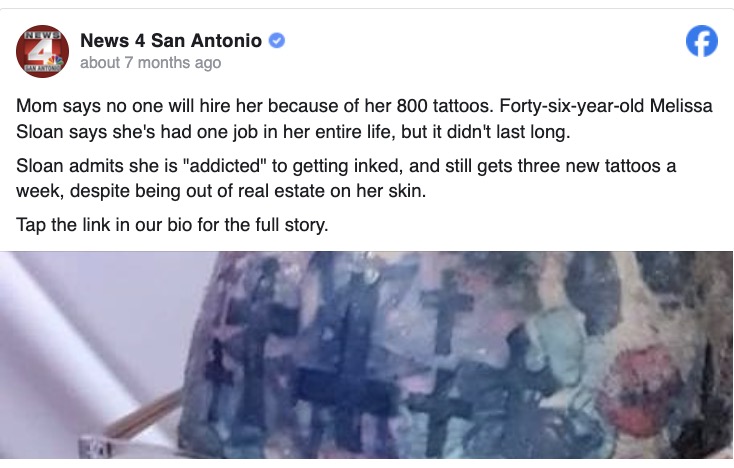The height and width of the screenshot is (468, 734).
Task: Click the 'Mom says no one will hire her' paragraph
Action: pos(364,118)
